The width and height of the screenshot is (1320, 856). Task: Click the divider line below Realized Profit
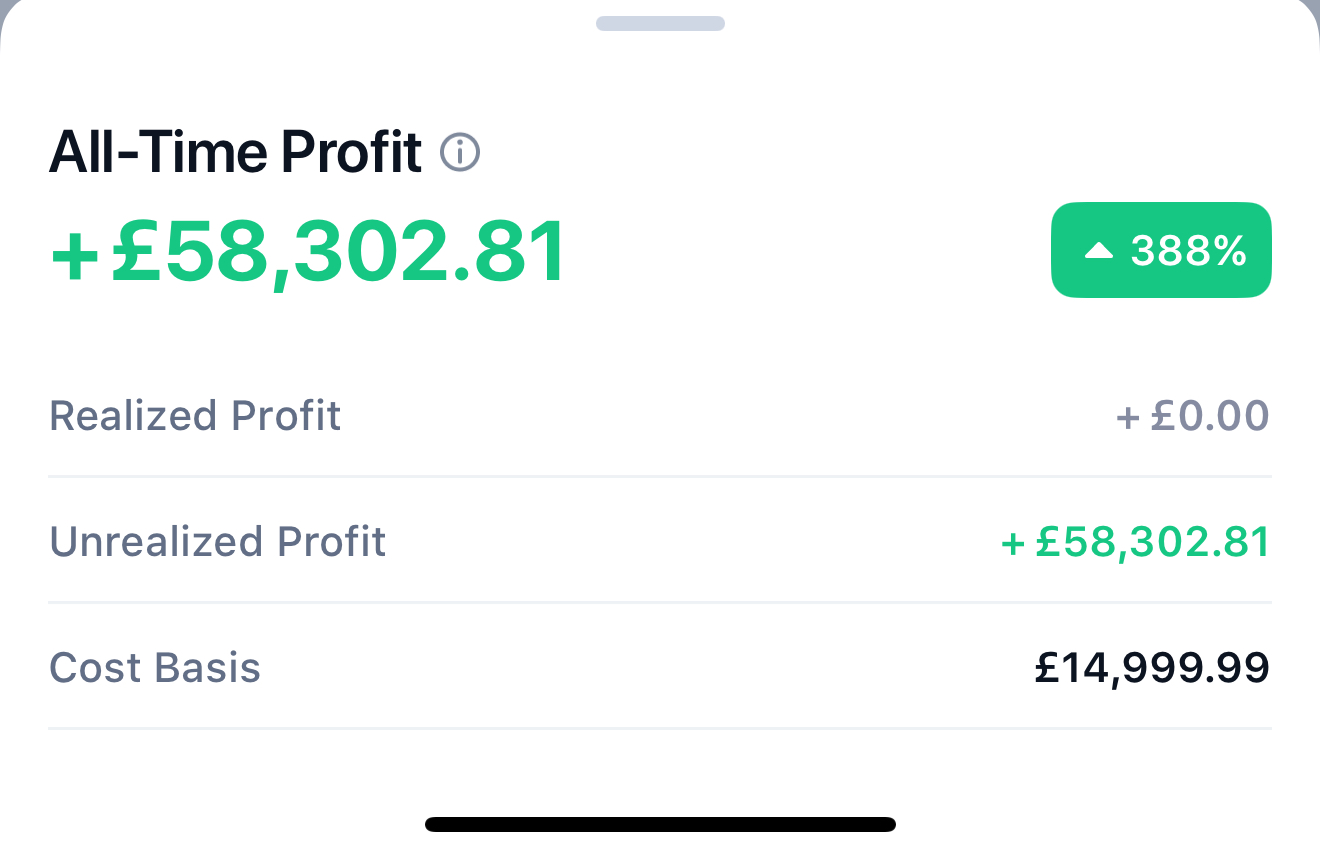coord(660,477)
